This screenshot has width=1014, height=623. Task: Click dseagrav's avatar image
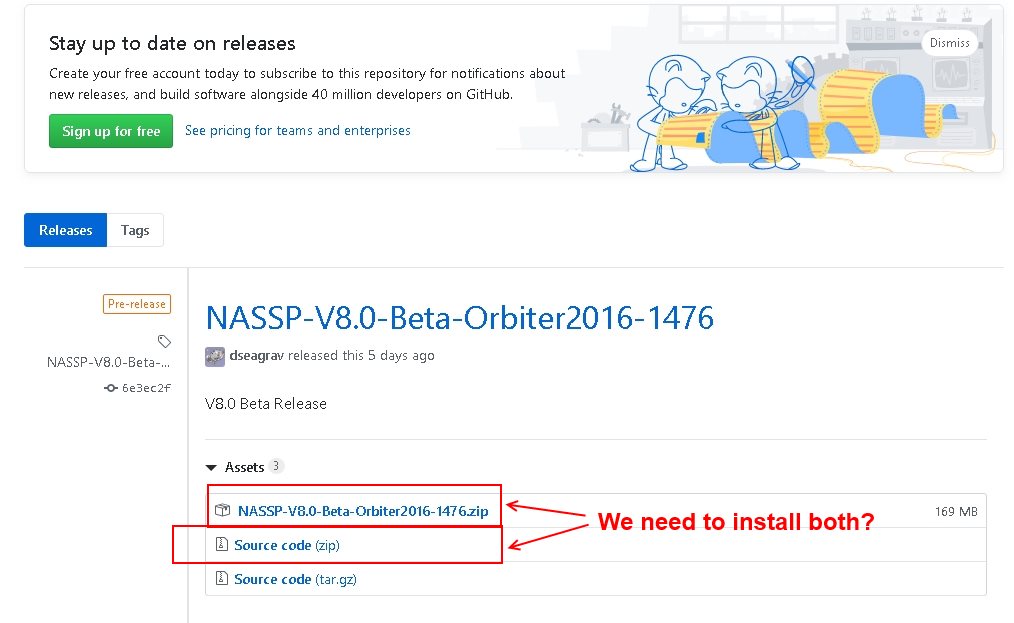point(214,356)
